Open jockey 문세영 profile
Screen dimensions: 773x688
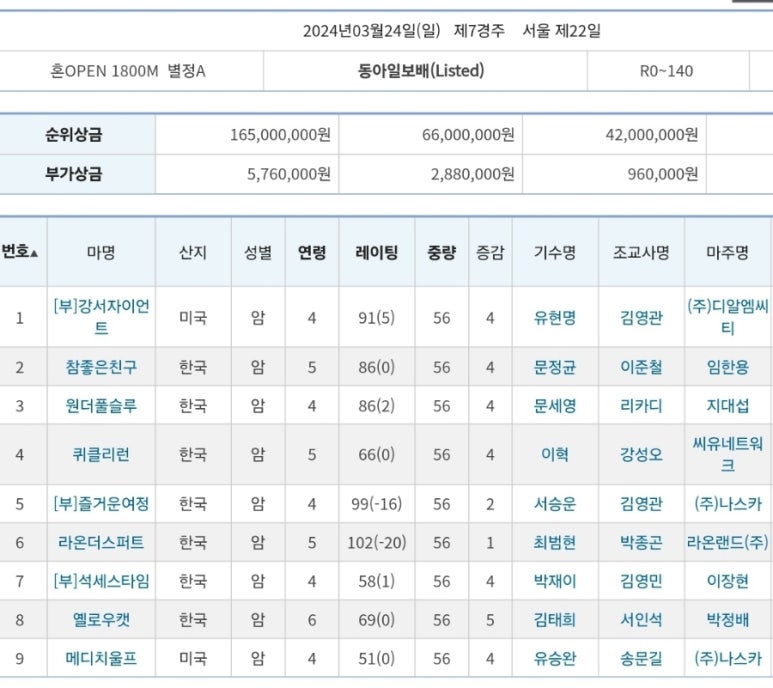tap(555, 406)
